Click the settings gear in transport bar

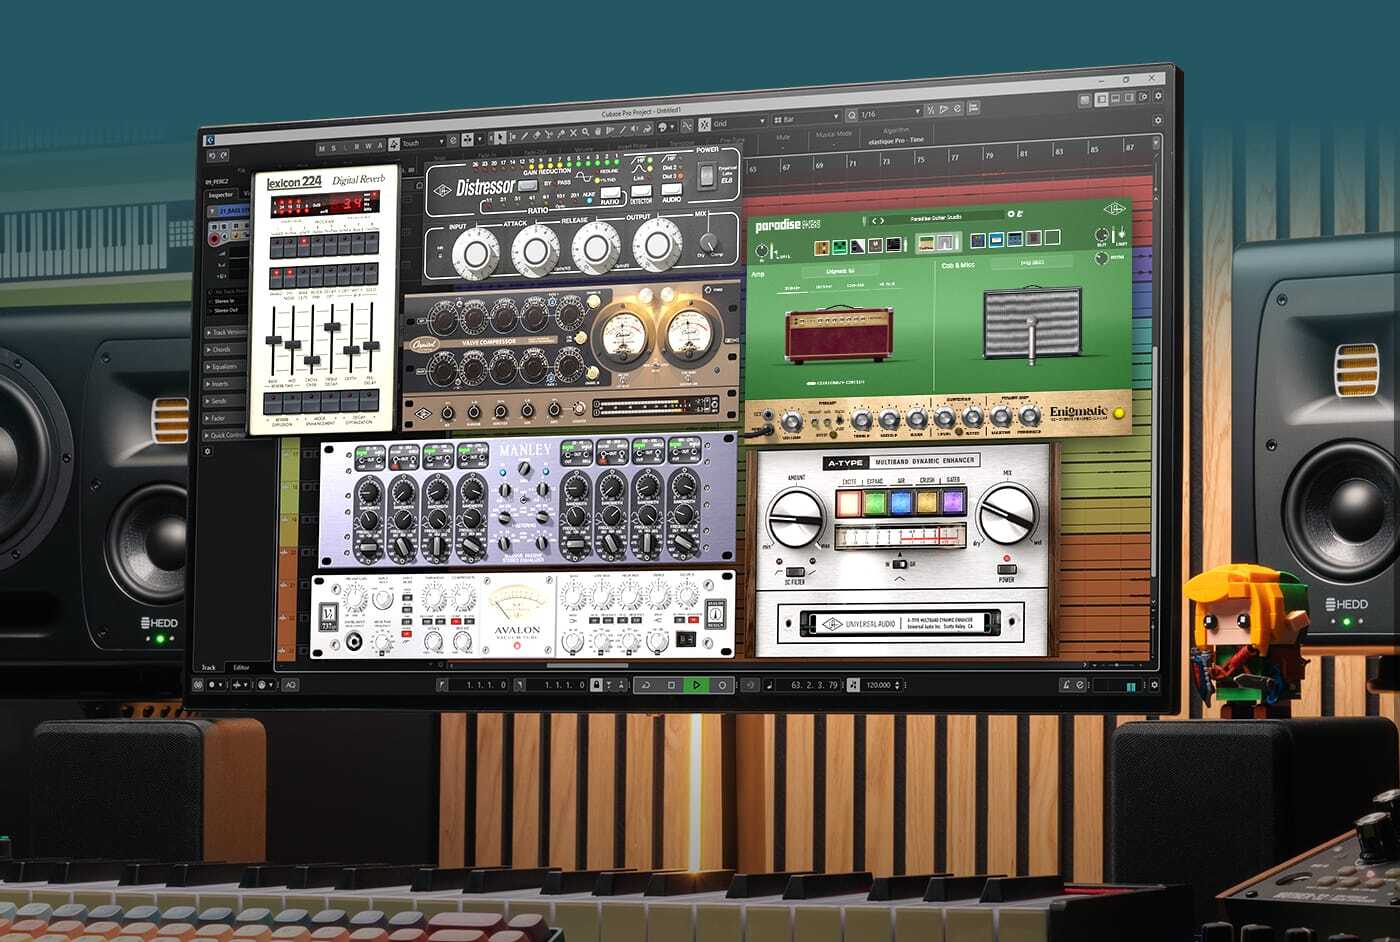pos(1154,685)
